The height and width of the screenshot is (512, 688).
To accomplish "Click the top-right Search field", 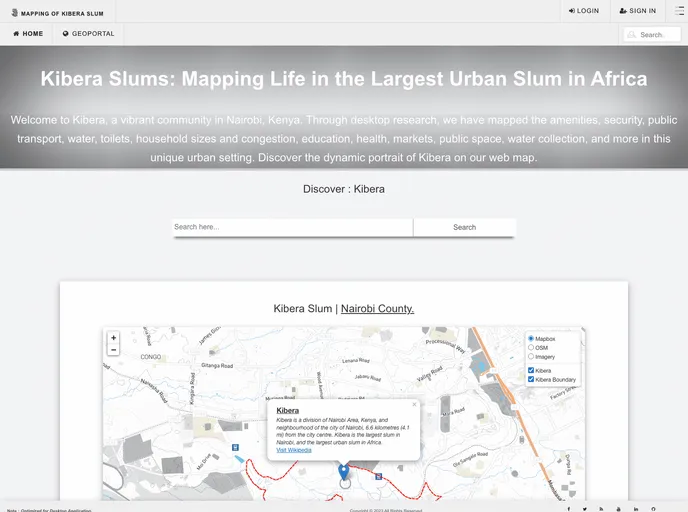I will pos(652,35).
